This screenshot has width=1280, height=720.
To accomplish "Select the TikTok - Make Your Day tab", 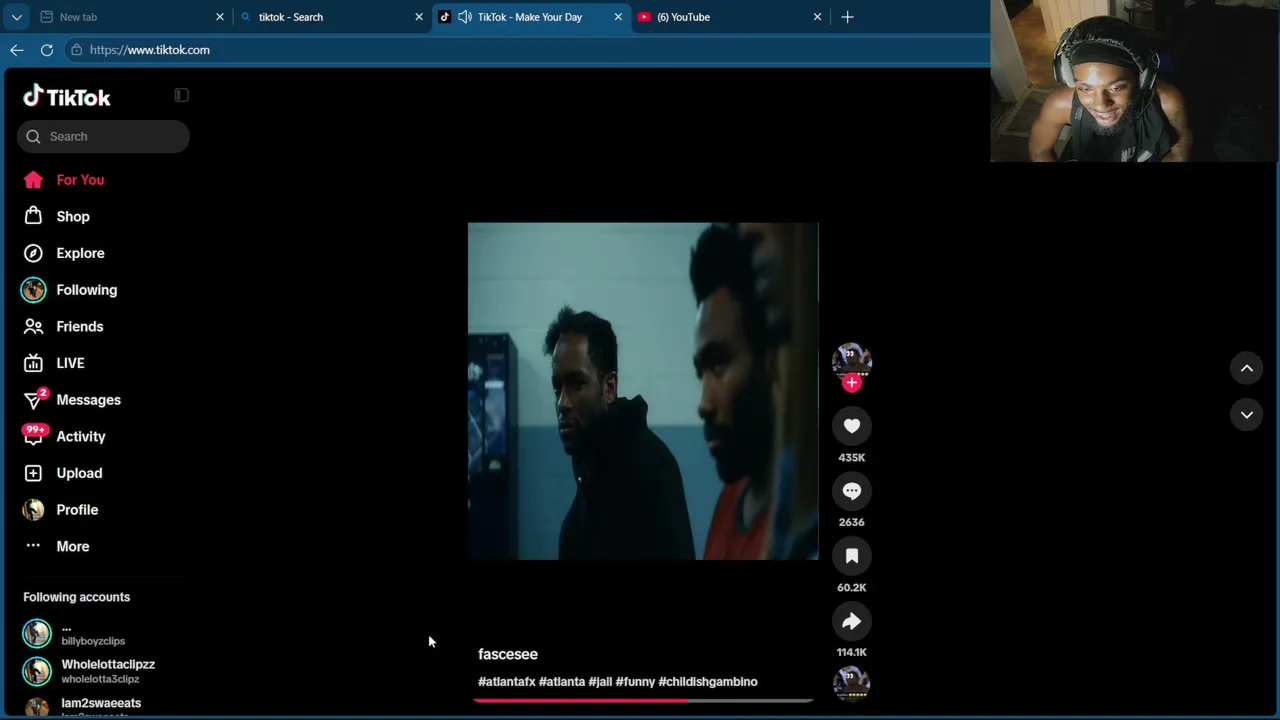I will tap(531, 17).
